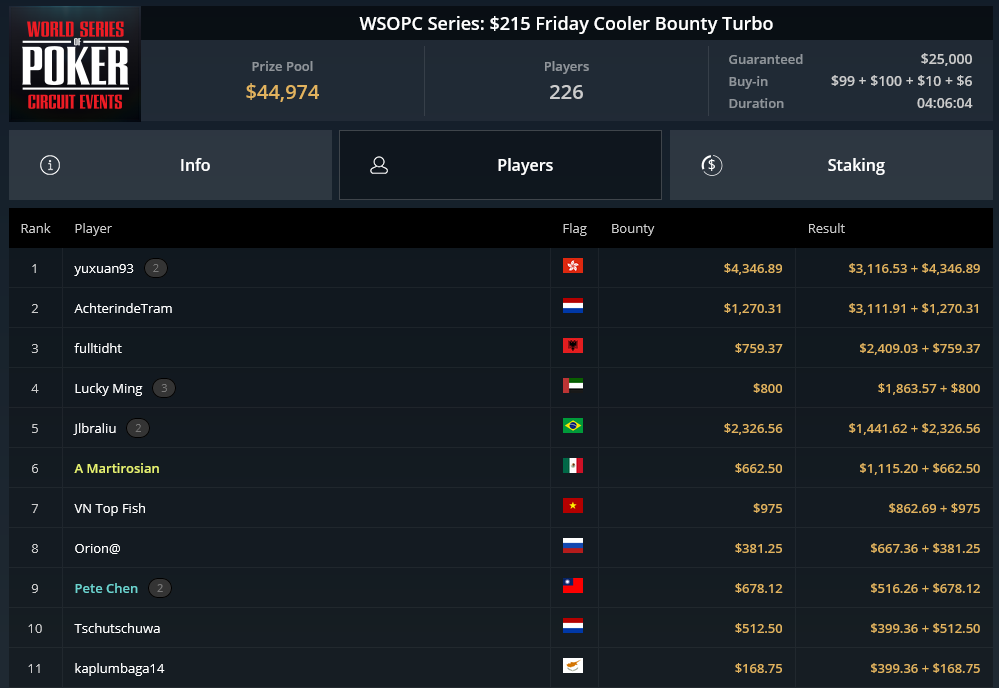This screenshot has width=999, height=688.
Task: Click the World Series of Poker logo
Action: (75, 64)
